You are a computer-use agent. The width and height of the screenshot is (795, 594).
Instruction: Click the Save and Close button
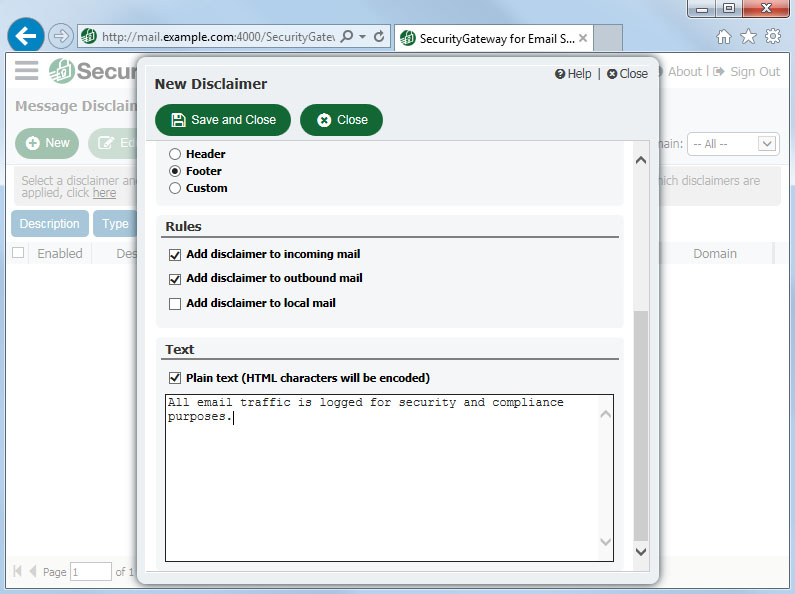tap(223, 120)
